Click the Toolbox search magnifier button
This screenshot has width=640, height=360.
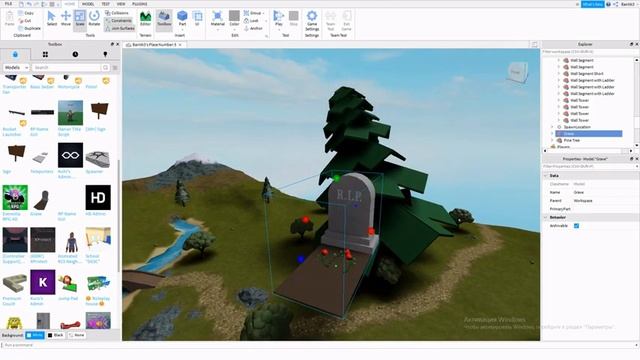click(x=106, y=67)
